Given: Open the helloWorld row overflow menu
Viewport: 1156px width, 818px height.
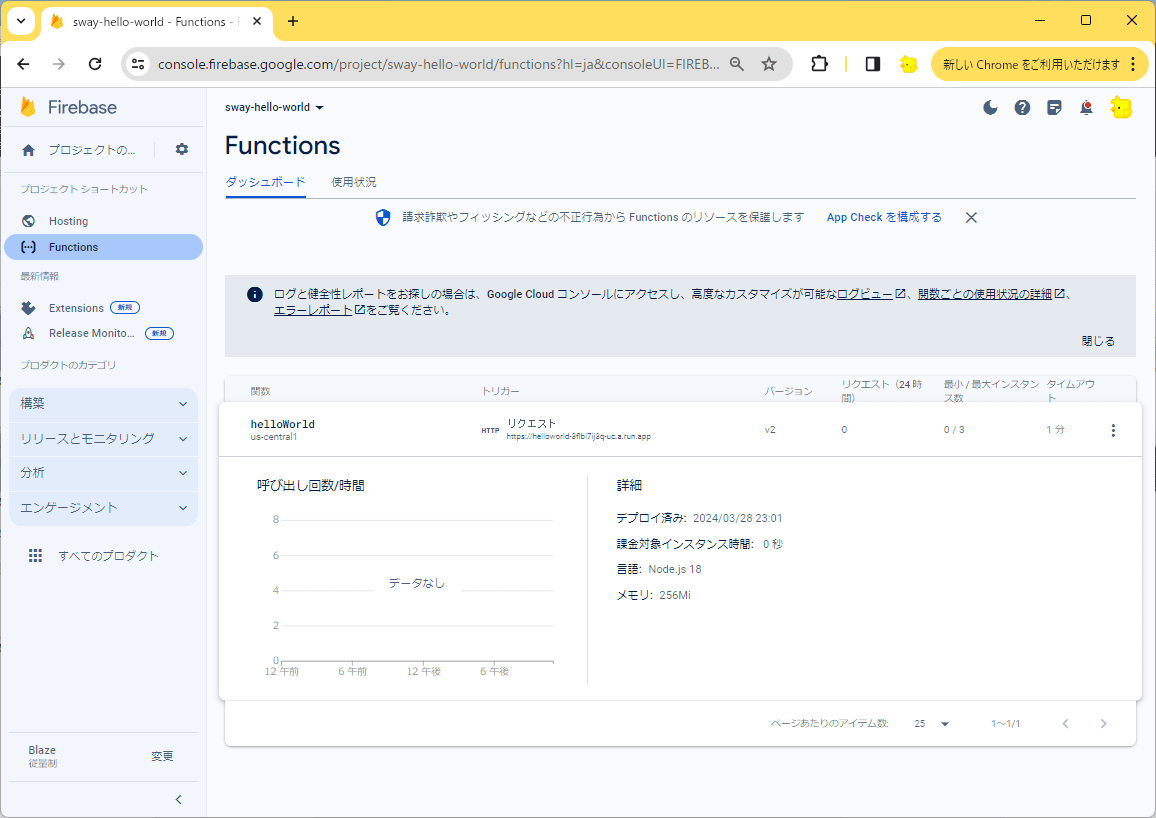Looking at the screenshot, I should point(1113,430).
